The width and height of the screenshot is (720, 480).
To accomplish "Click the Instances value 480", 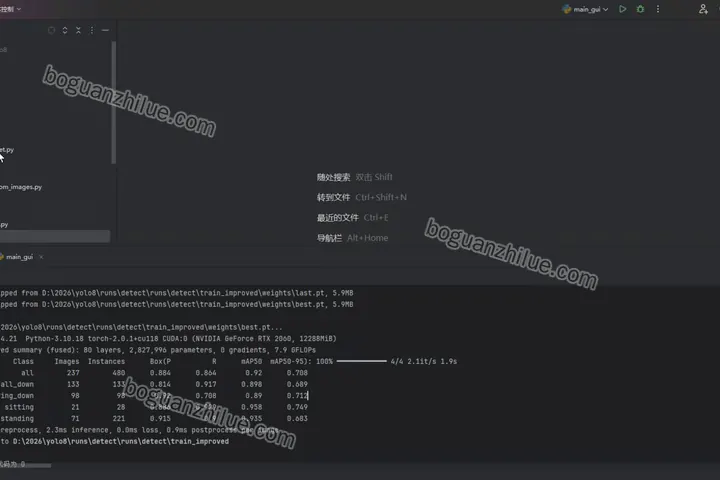I will (x=118, y=373).
